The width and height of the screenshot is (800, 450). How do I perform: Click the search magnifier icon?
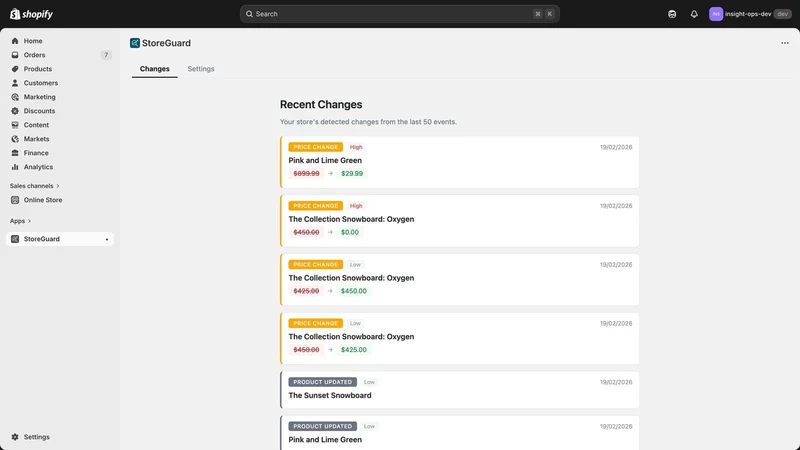(249, 14)
